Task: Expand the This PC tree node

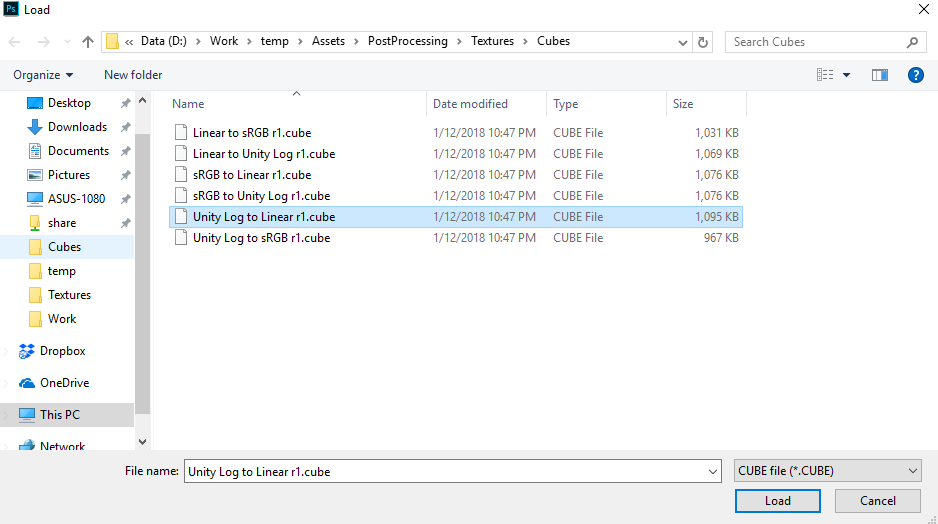Action: tap(8, 415)
